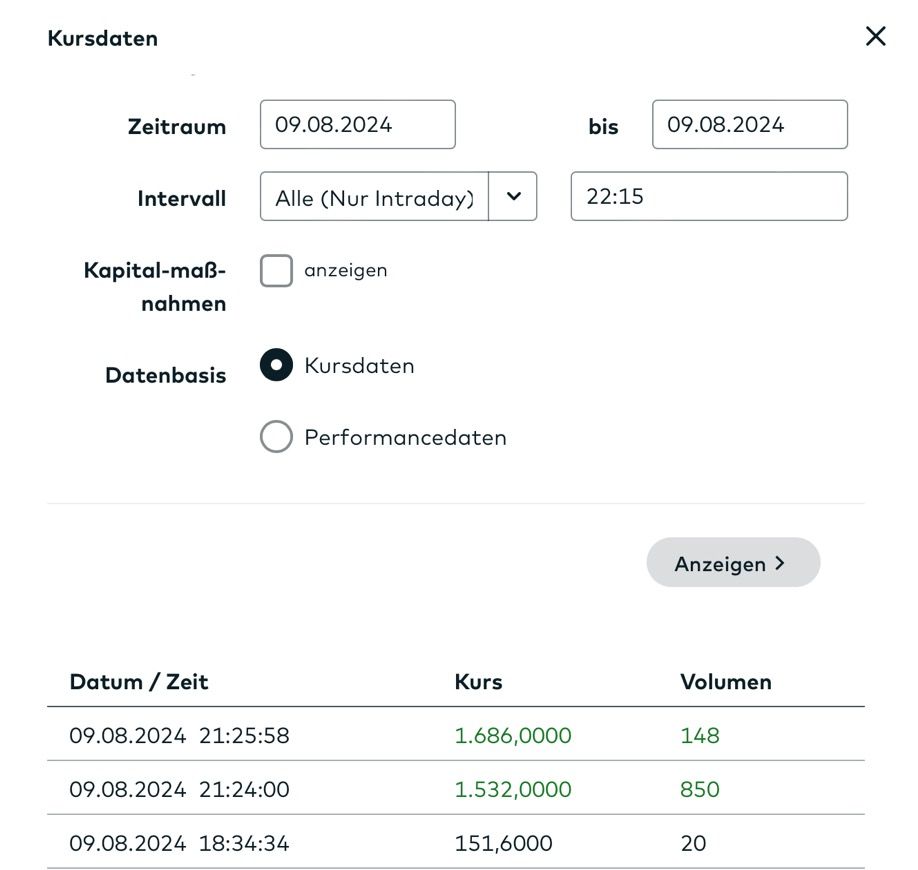This screenshot has width=918, height=870.
Task: Click the 22:15 time input field
Action: pos(708,197)
